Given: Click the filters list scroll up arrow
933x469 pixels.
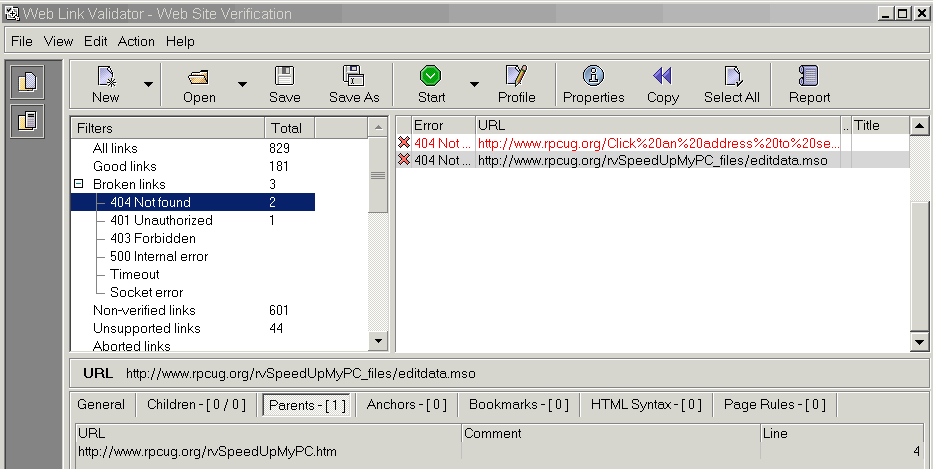Looking at the screenshot, I should tap(378, 127).
